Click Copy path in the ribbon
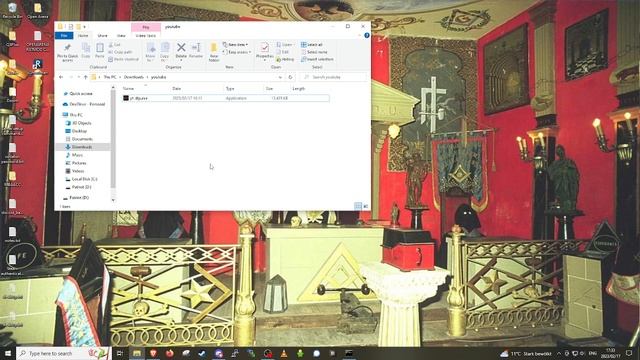The image size is (640, 360). click(120, 52)
